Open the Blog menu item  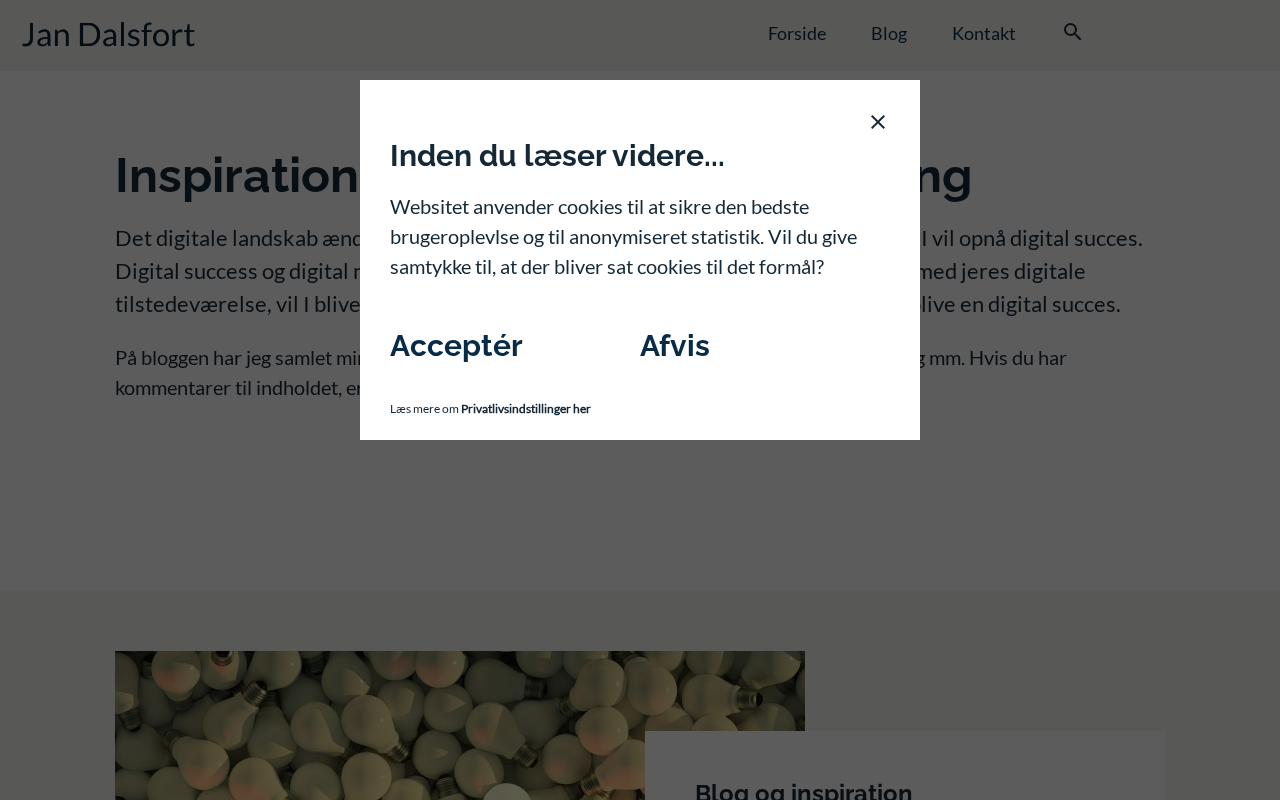click(x=889, y=34)
